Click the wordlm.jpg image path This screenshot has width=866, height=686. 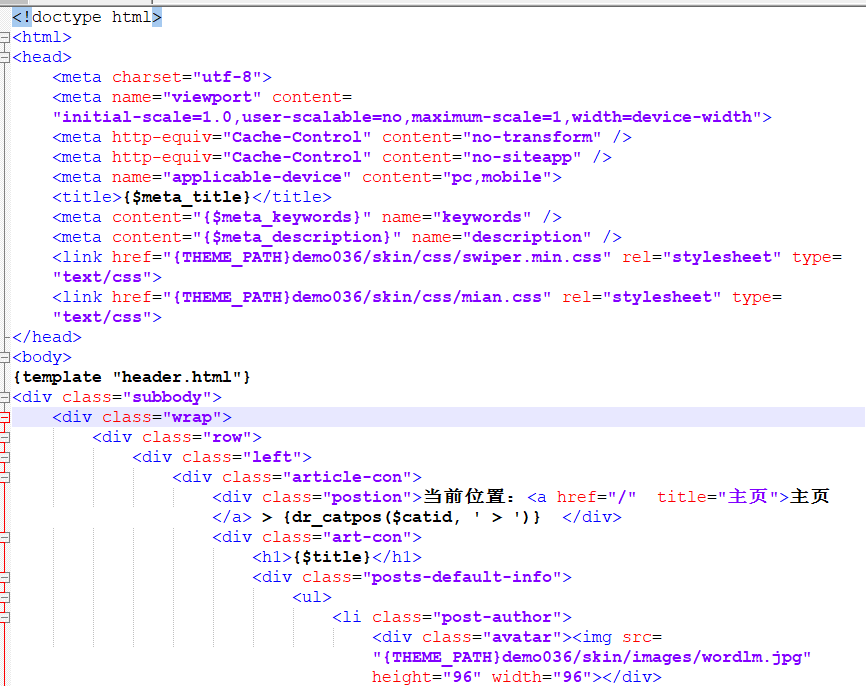[x=592, y=657]
